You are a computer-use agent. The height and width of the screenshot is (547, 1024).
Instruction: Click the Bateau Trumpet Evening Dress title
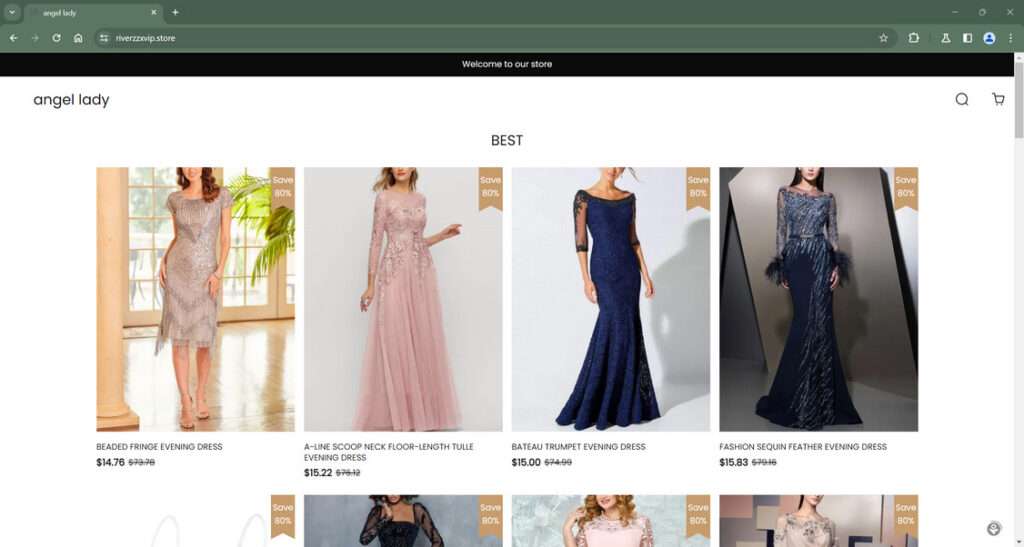coord(579,447)
